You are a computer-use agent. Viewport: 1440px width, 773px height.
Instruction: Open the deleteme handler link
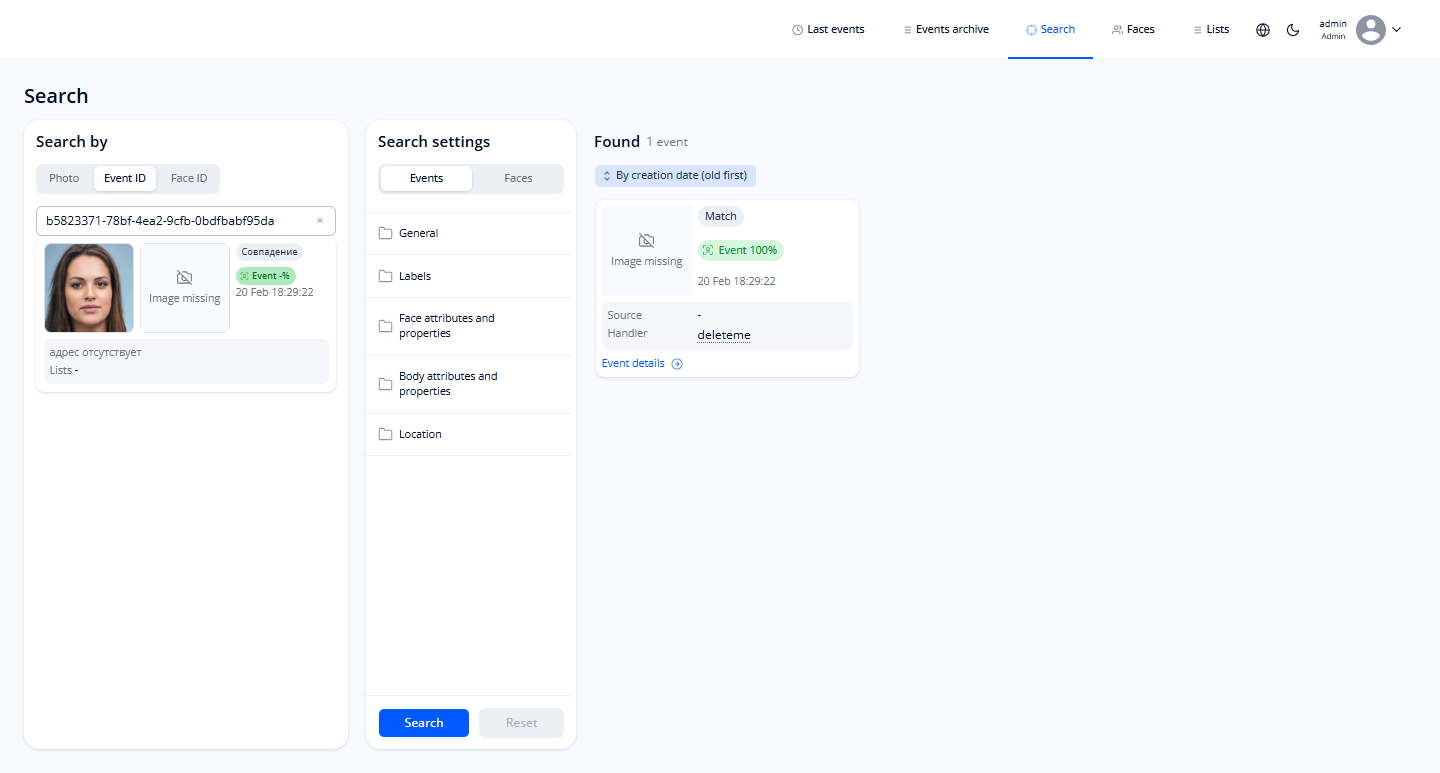coord(723,334)
